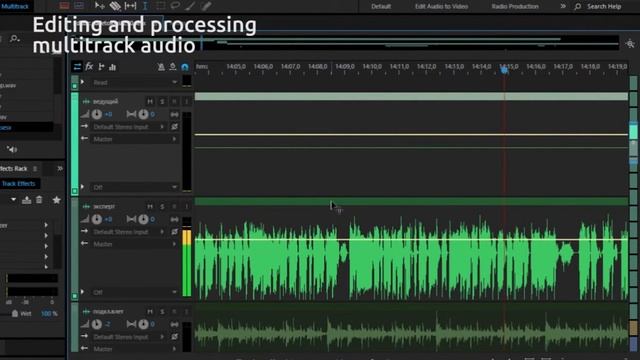This screenshot has width=640, height=360.
Task: Click the Wet mix 100 % value
Action: click(x=49, y=313)
